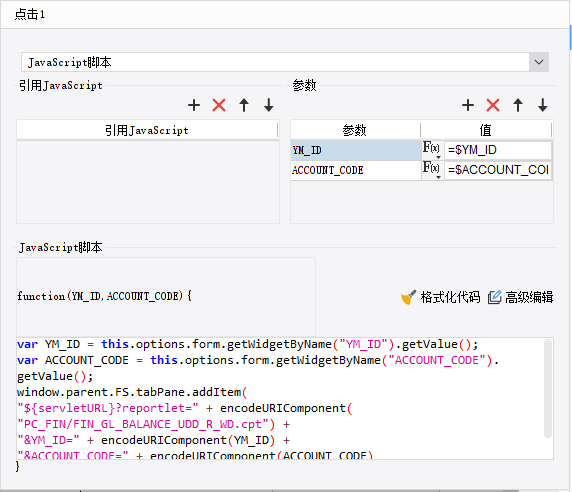The height and width of the screenshot is (492, 572).
Task: Move referenced JavaScript entry down
Action: point(269,105)
